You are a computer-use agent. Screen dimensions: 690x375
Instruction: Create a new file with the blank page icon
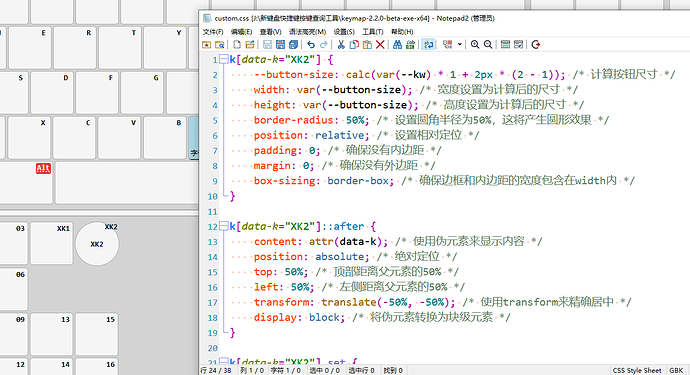[x=237, y=44]
